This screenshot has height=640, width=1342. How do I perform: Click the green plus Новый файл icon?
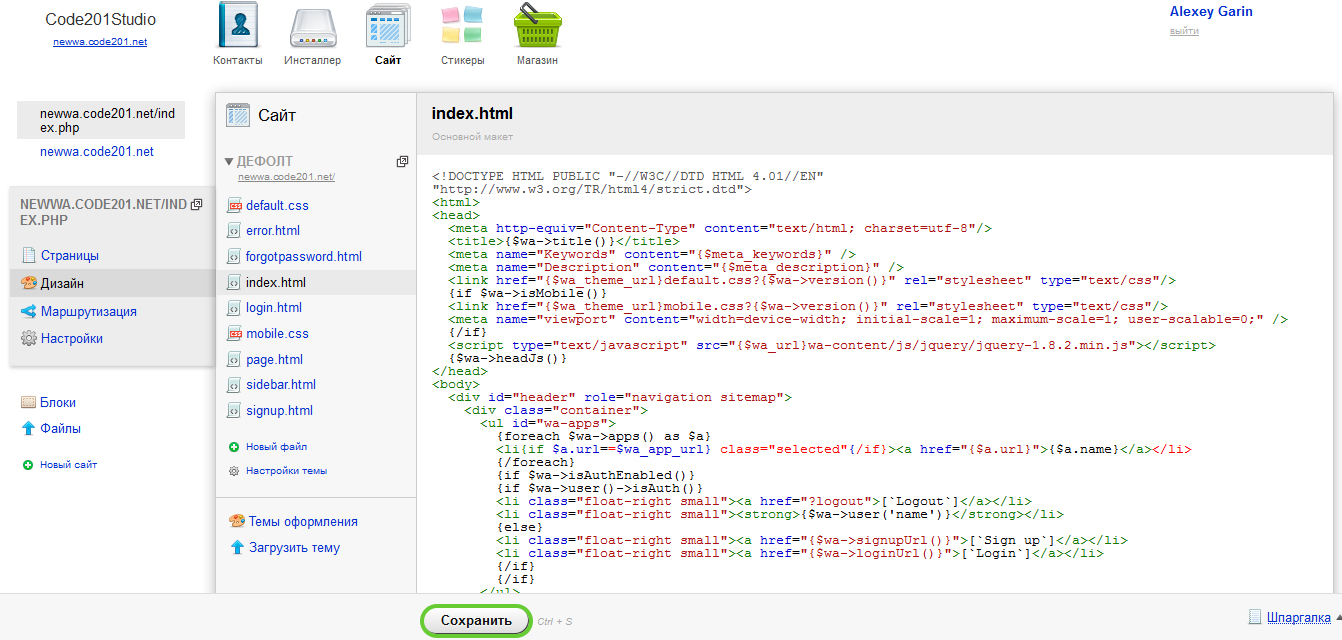[234, 447]
